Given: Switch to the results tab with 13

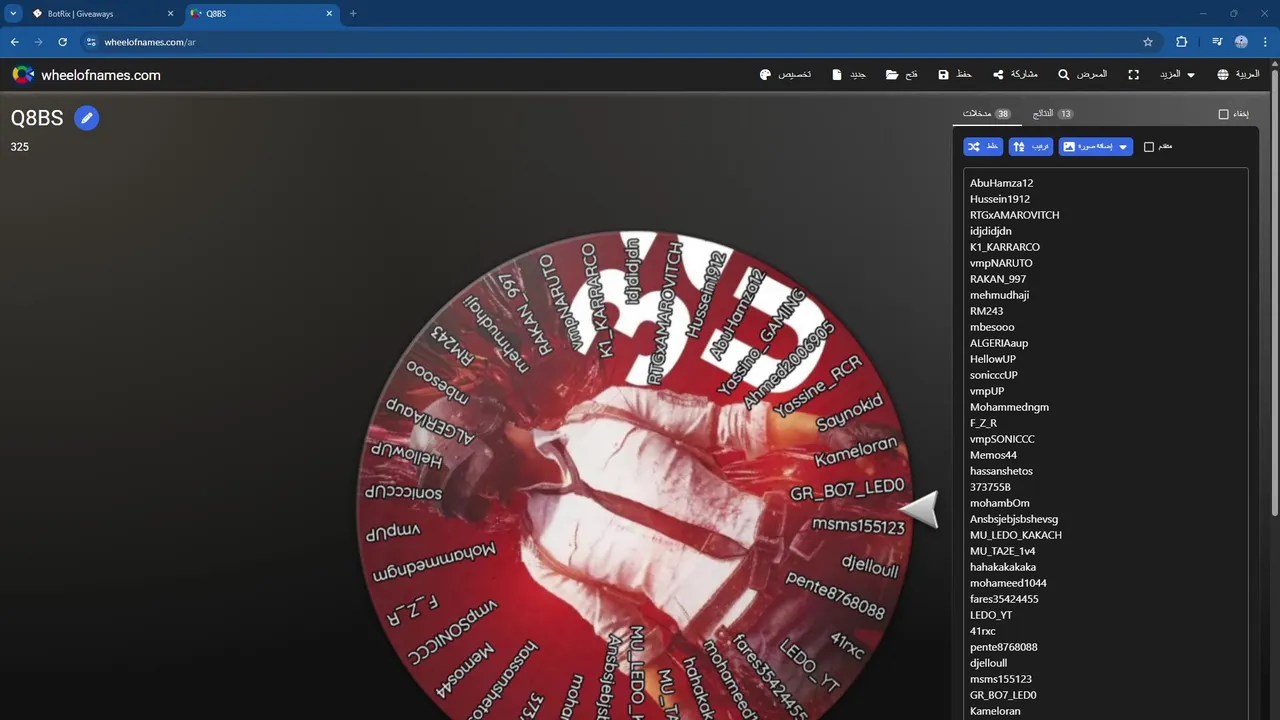Looking at the screenshot, I should (x=1052, y=114).
